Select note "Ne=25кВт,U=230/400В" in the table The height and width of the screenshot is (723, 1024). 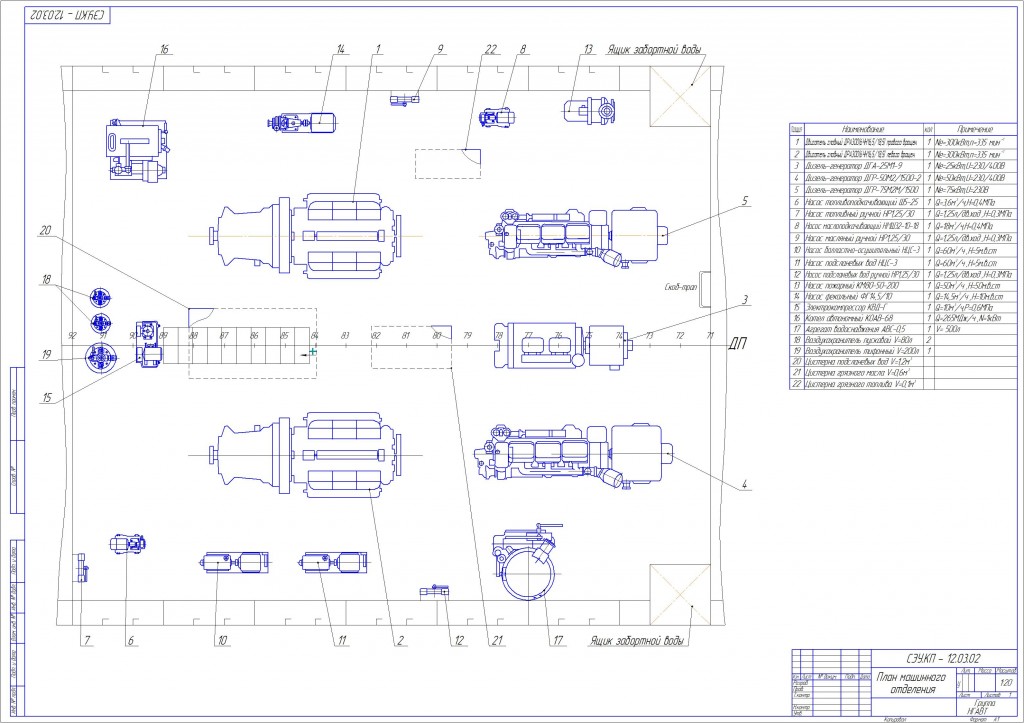(x=968, y=166)
